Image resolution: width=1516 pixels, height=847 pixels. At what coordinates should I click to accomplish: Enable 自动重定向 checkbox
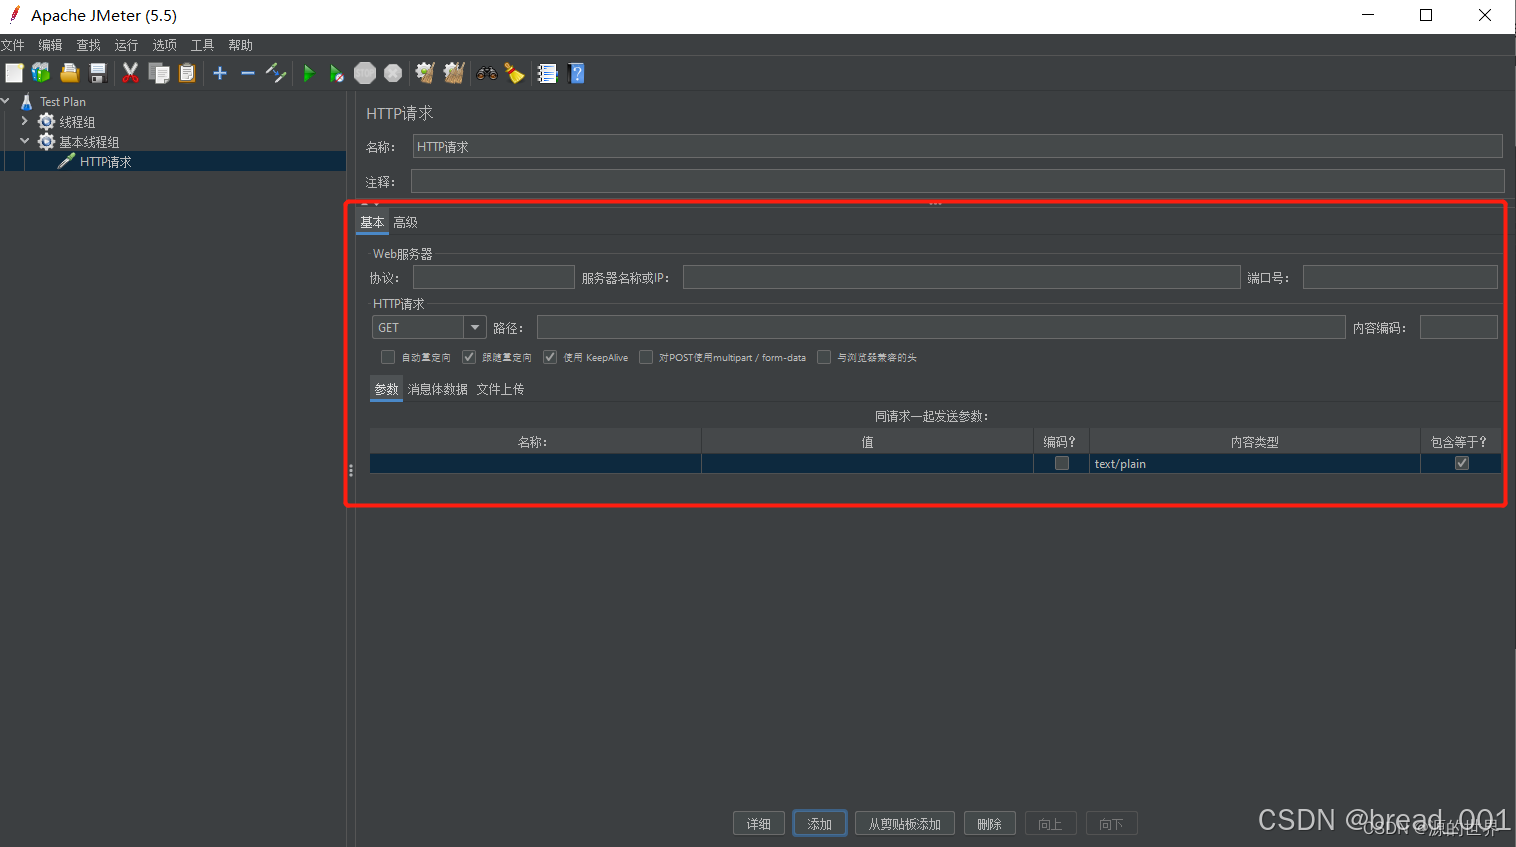[387, 356]
